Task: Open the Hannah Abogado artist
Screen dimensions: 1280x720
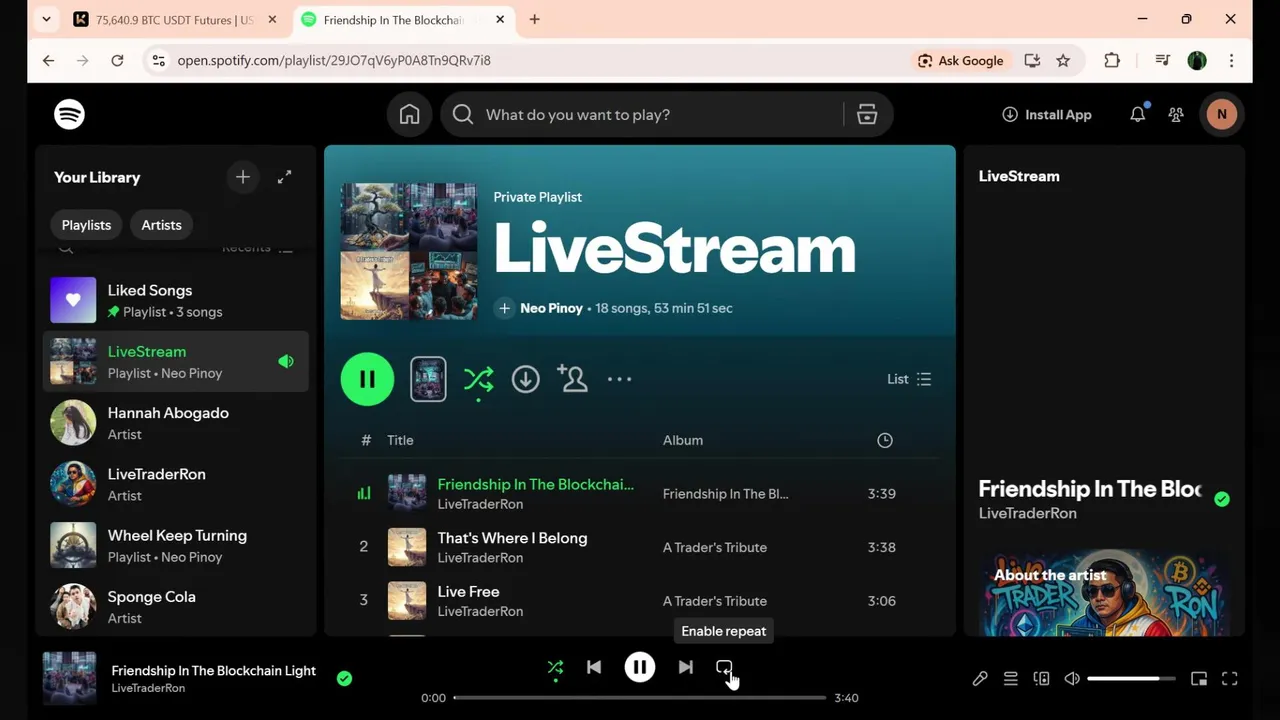Action: pos(176,423)
